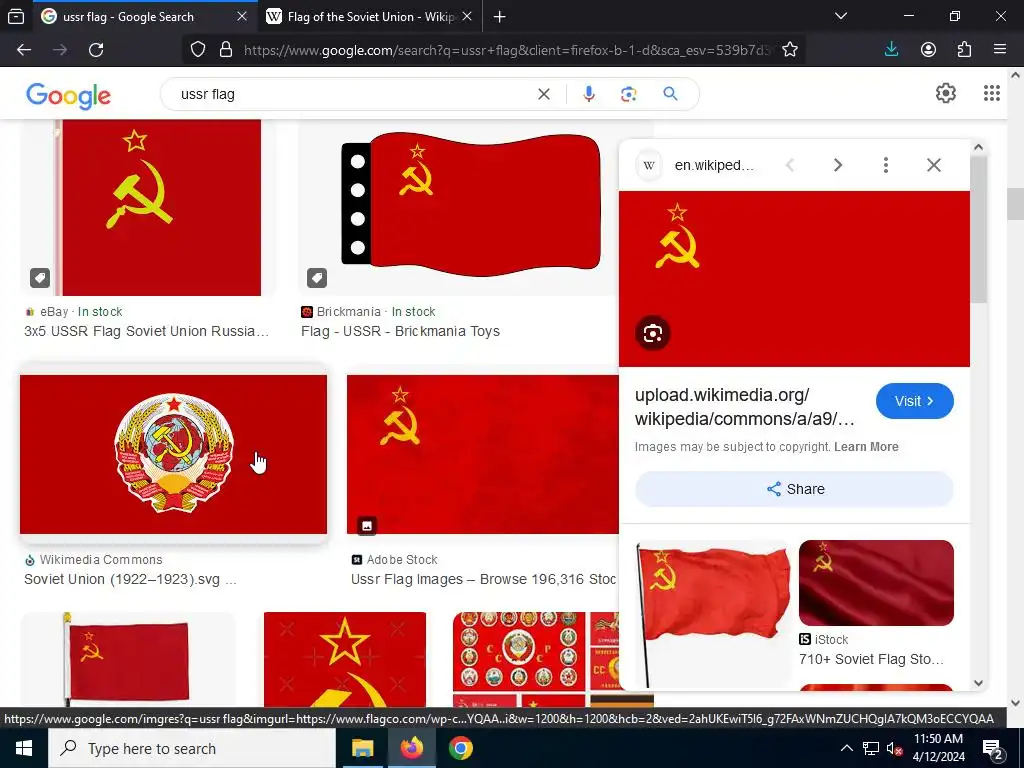Click the Google logo
Screen dimensions: 1024x768
coord(69,95)
